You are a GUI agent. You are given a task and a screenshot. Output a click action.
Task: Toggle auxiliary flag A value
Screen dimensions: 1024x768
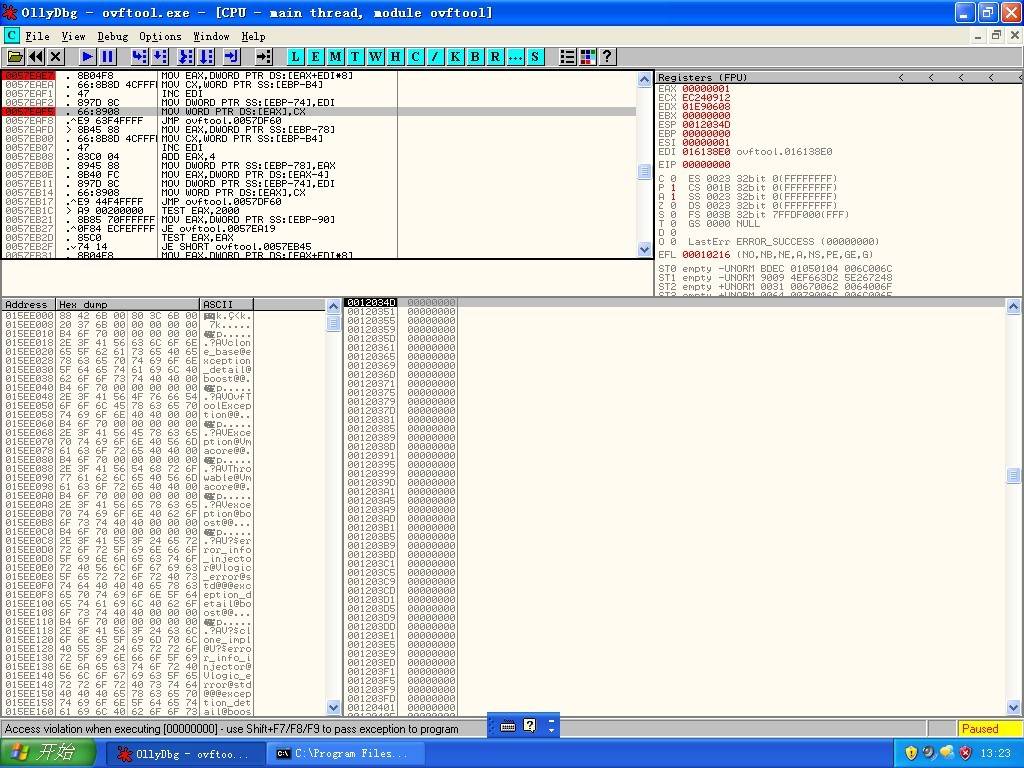click(673, 197)
